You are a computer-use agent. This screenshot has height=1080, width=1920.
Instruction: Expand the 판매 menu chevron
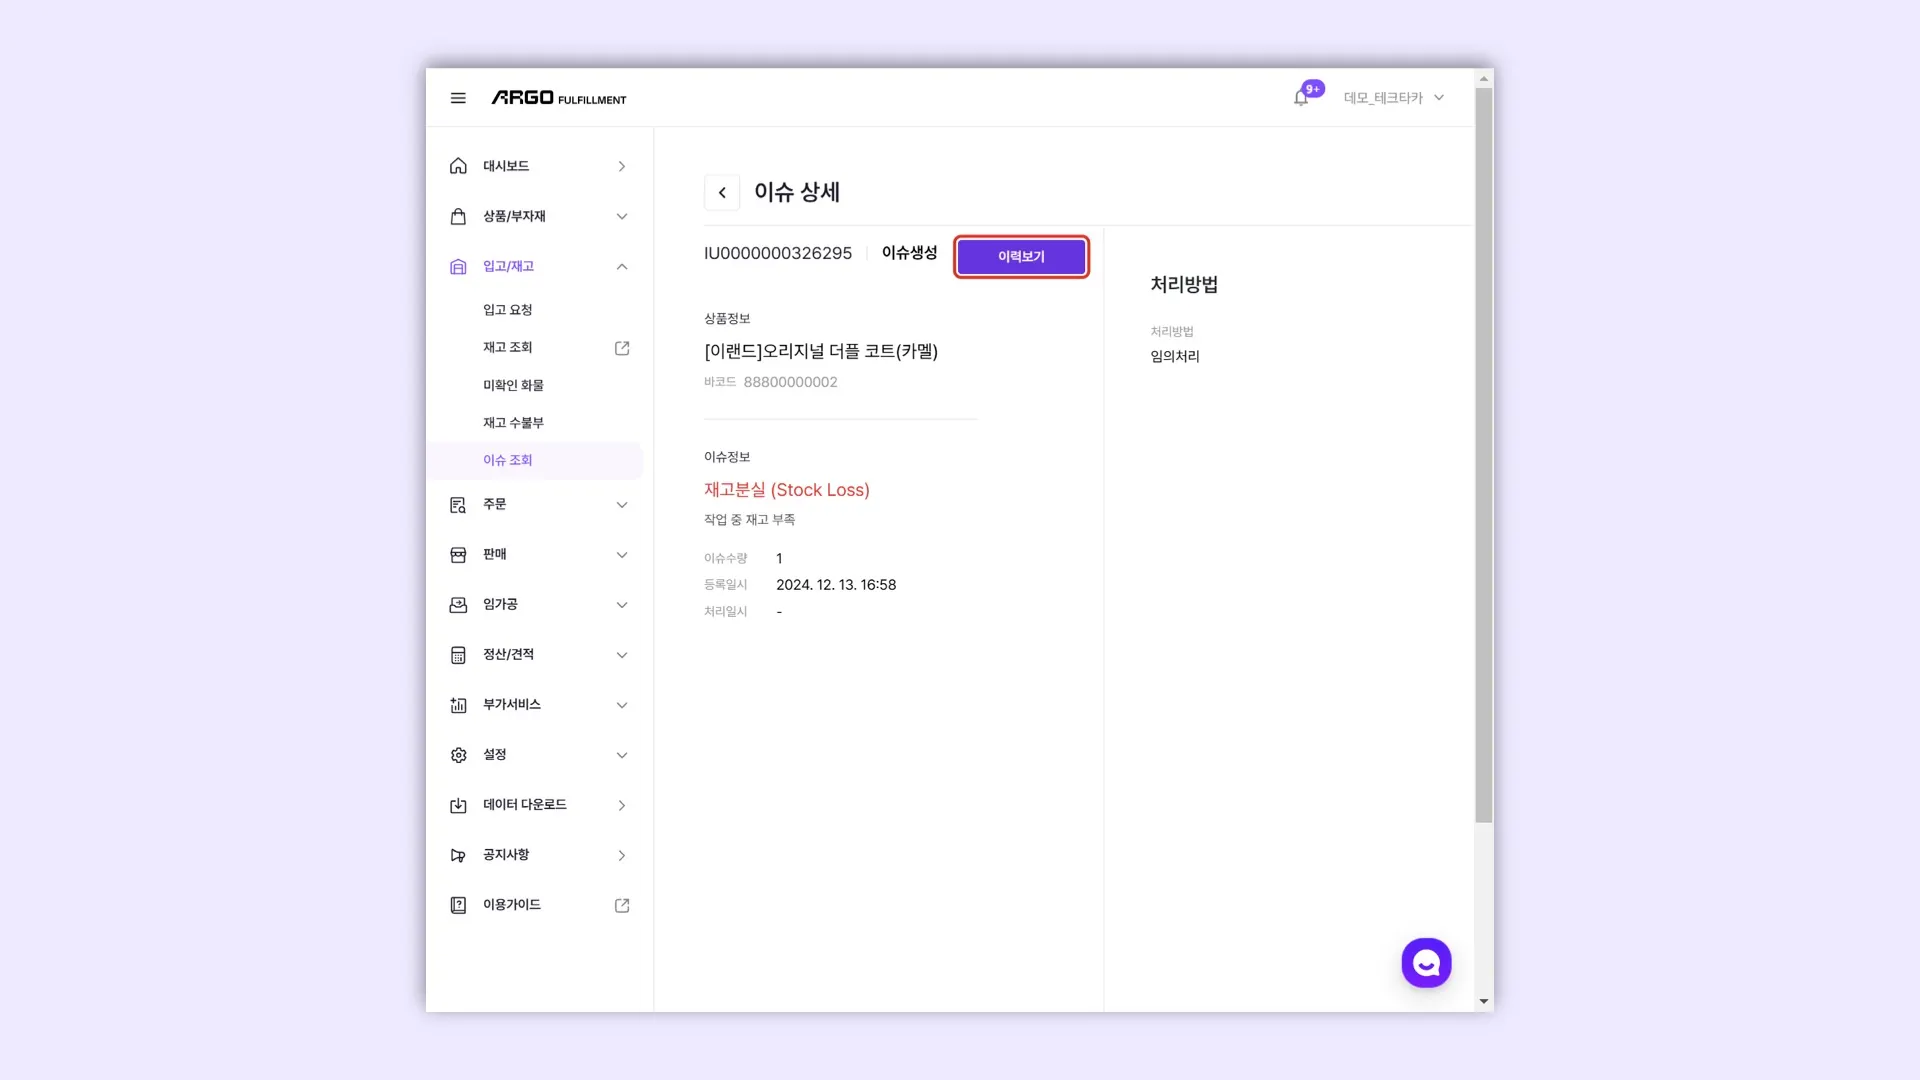pos(622,555)
